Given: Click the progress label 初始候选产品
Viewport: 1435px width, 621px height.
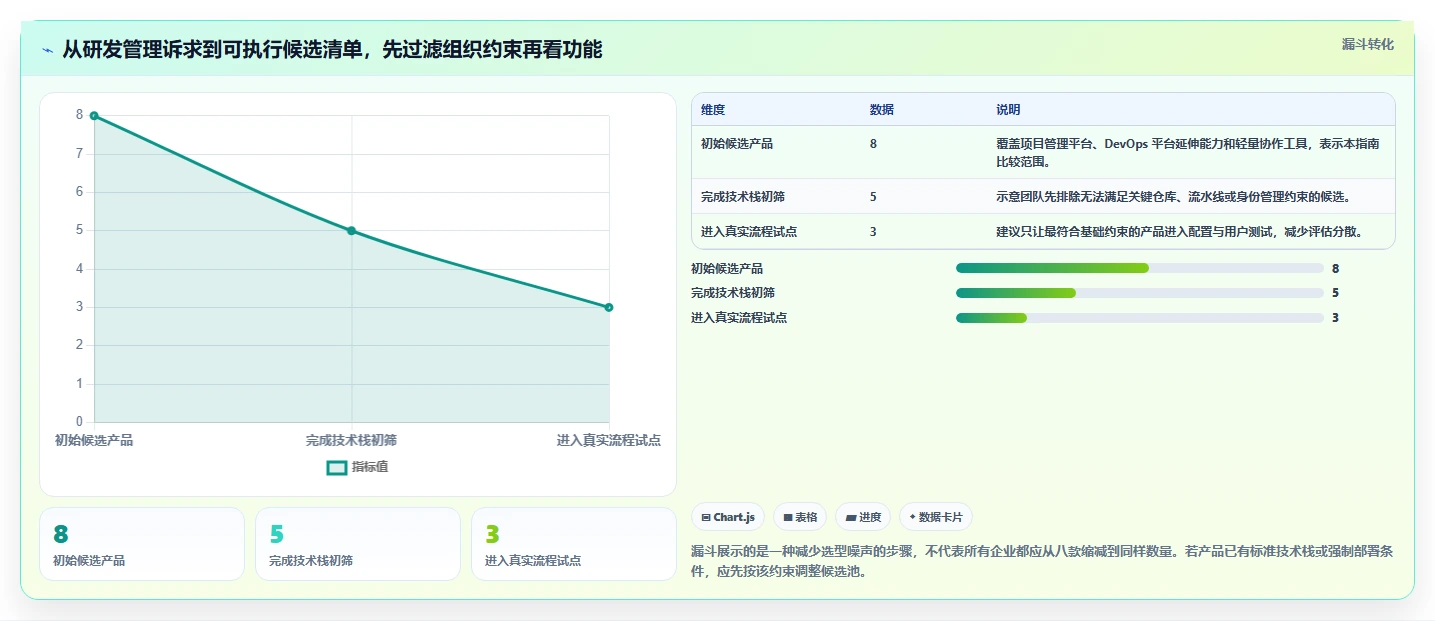Looking at the screenshot, I should click(x=727, y=268).
